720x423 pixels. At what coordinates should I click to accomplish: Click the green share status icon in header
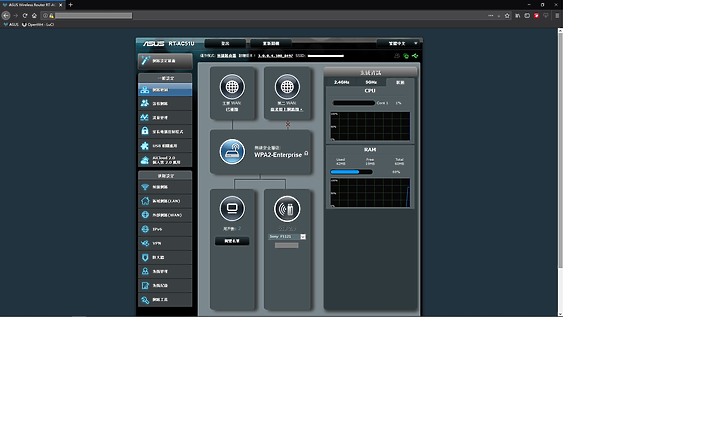tap(415, 56)
